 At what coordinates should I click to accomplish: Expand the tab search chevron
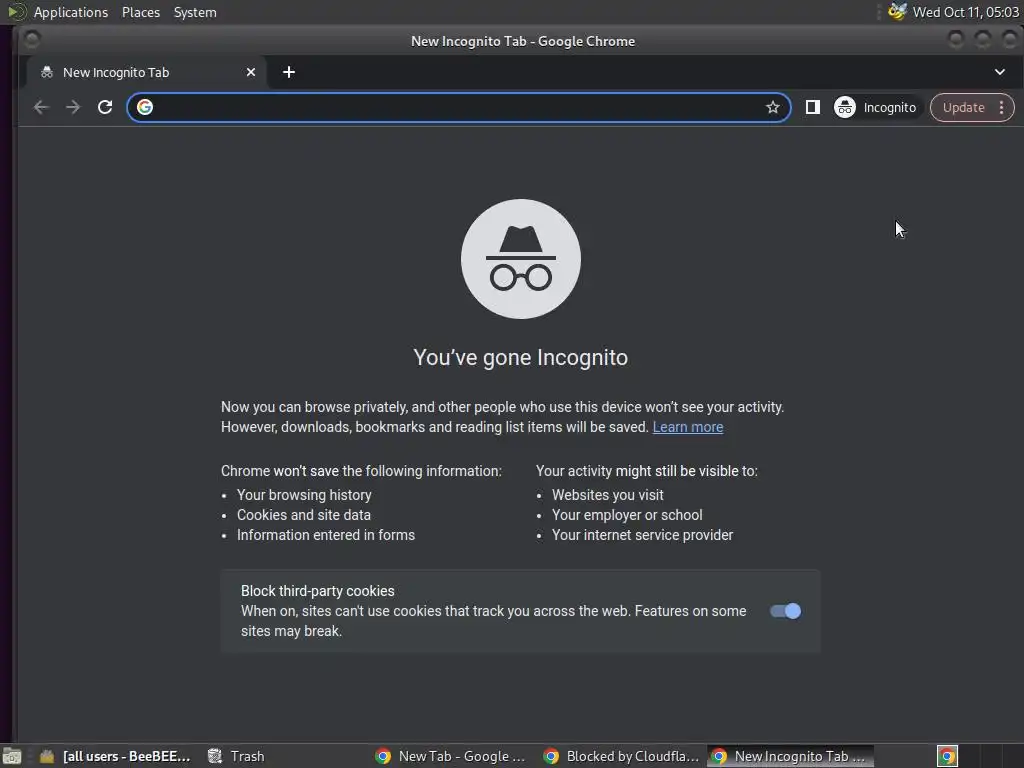tap(1000, 72)
